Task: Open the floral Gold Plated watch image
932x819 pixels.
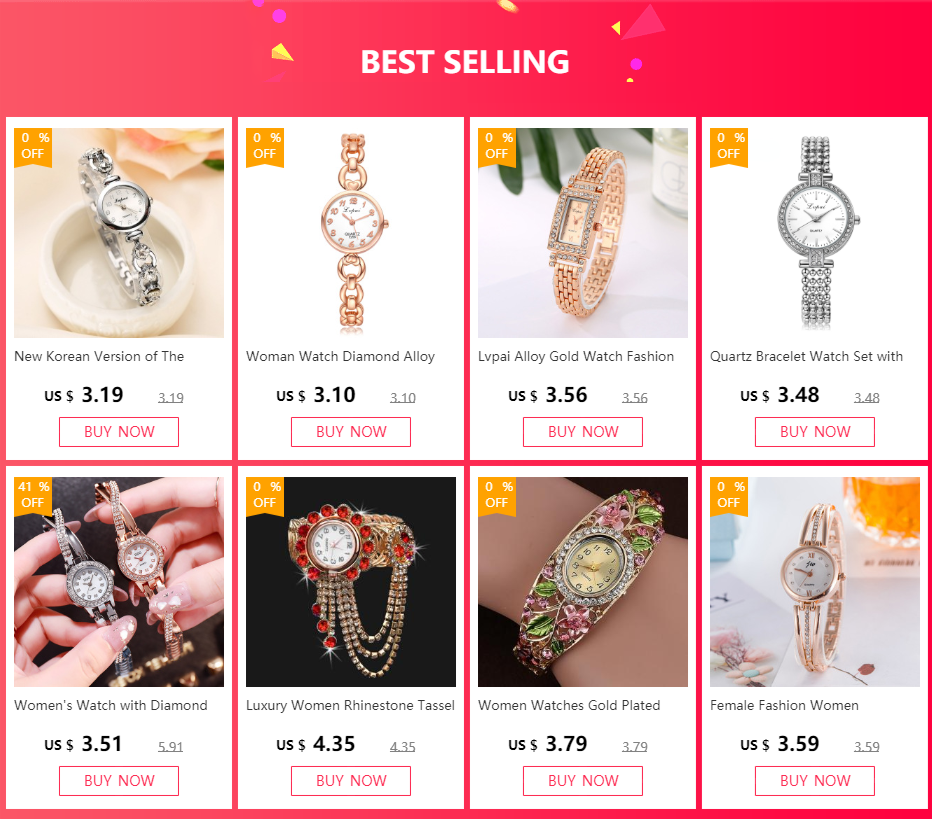Action: pyautogui.click(x=583, y=582)
